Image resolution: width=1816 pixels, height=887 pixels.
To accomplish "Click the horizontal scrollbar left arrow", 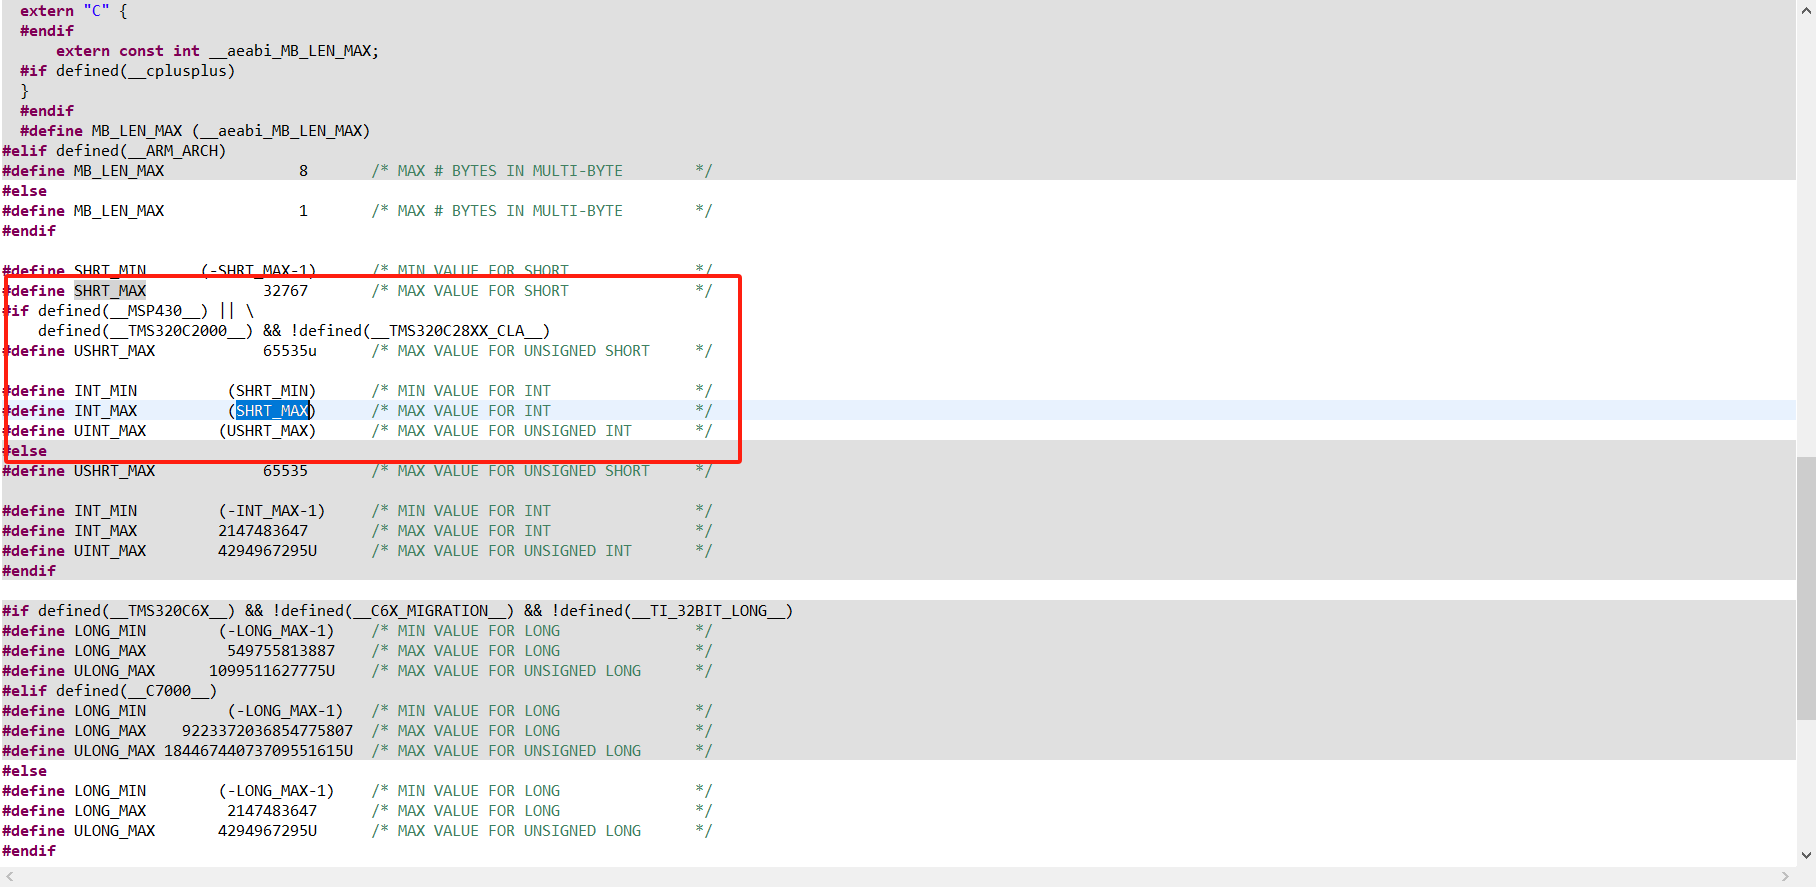I will (x=10, y=877).
